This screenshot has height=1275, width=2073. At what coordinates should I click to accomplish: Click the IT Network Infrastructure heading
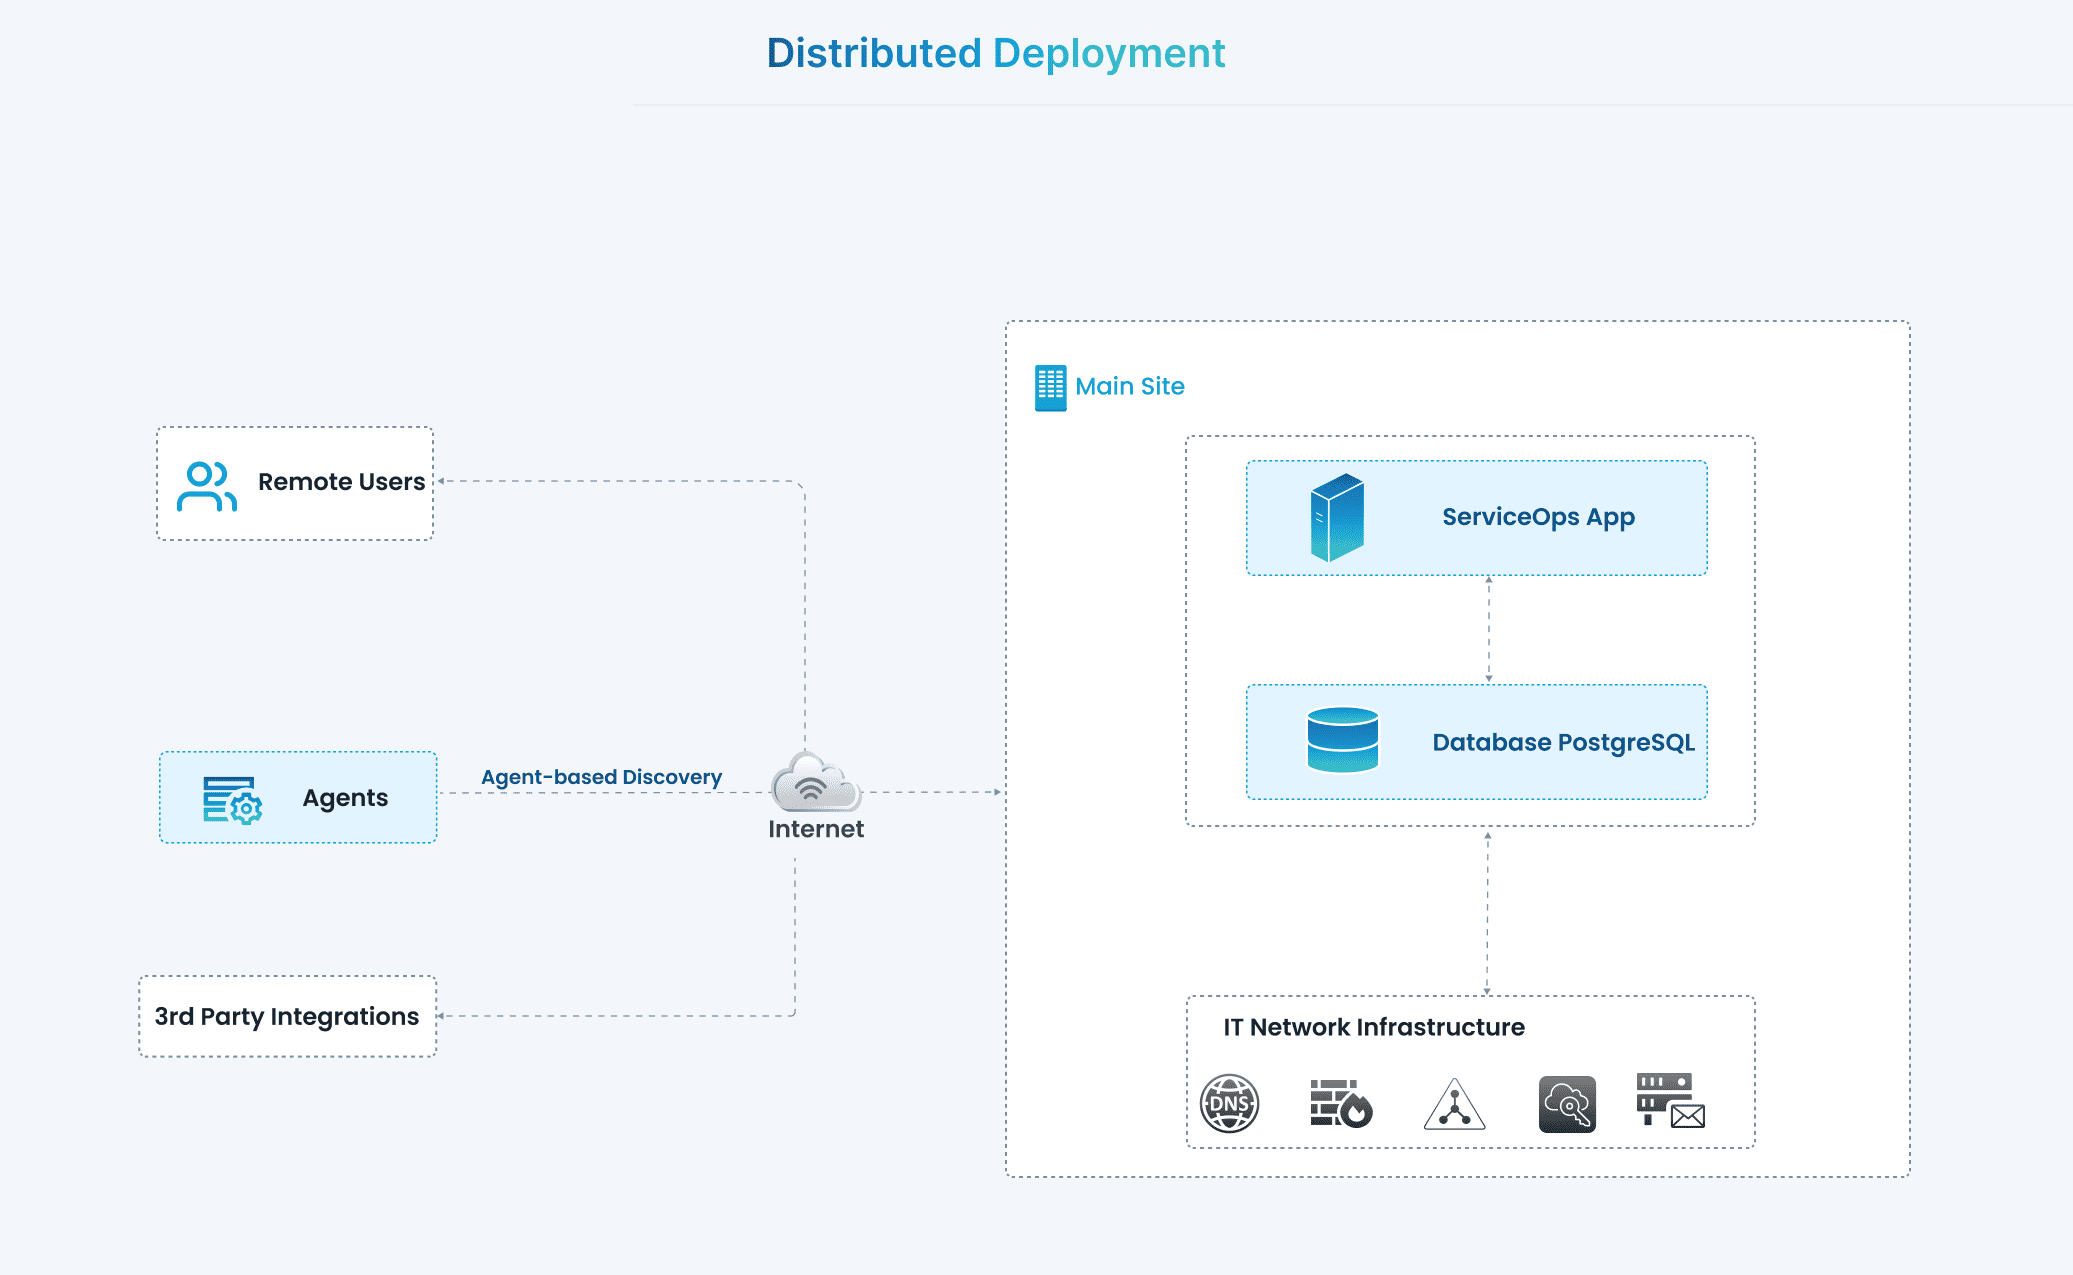(1373, 1027)
